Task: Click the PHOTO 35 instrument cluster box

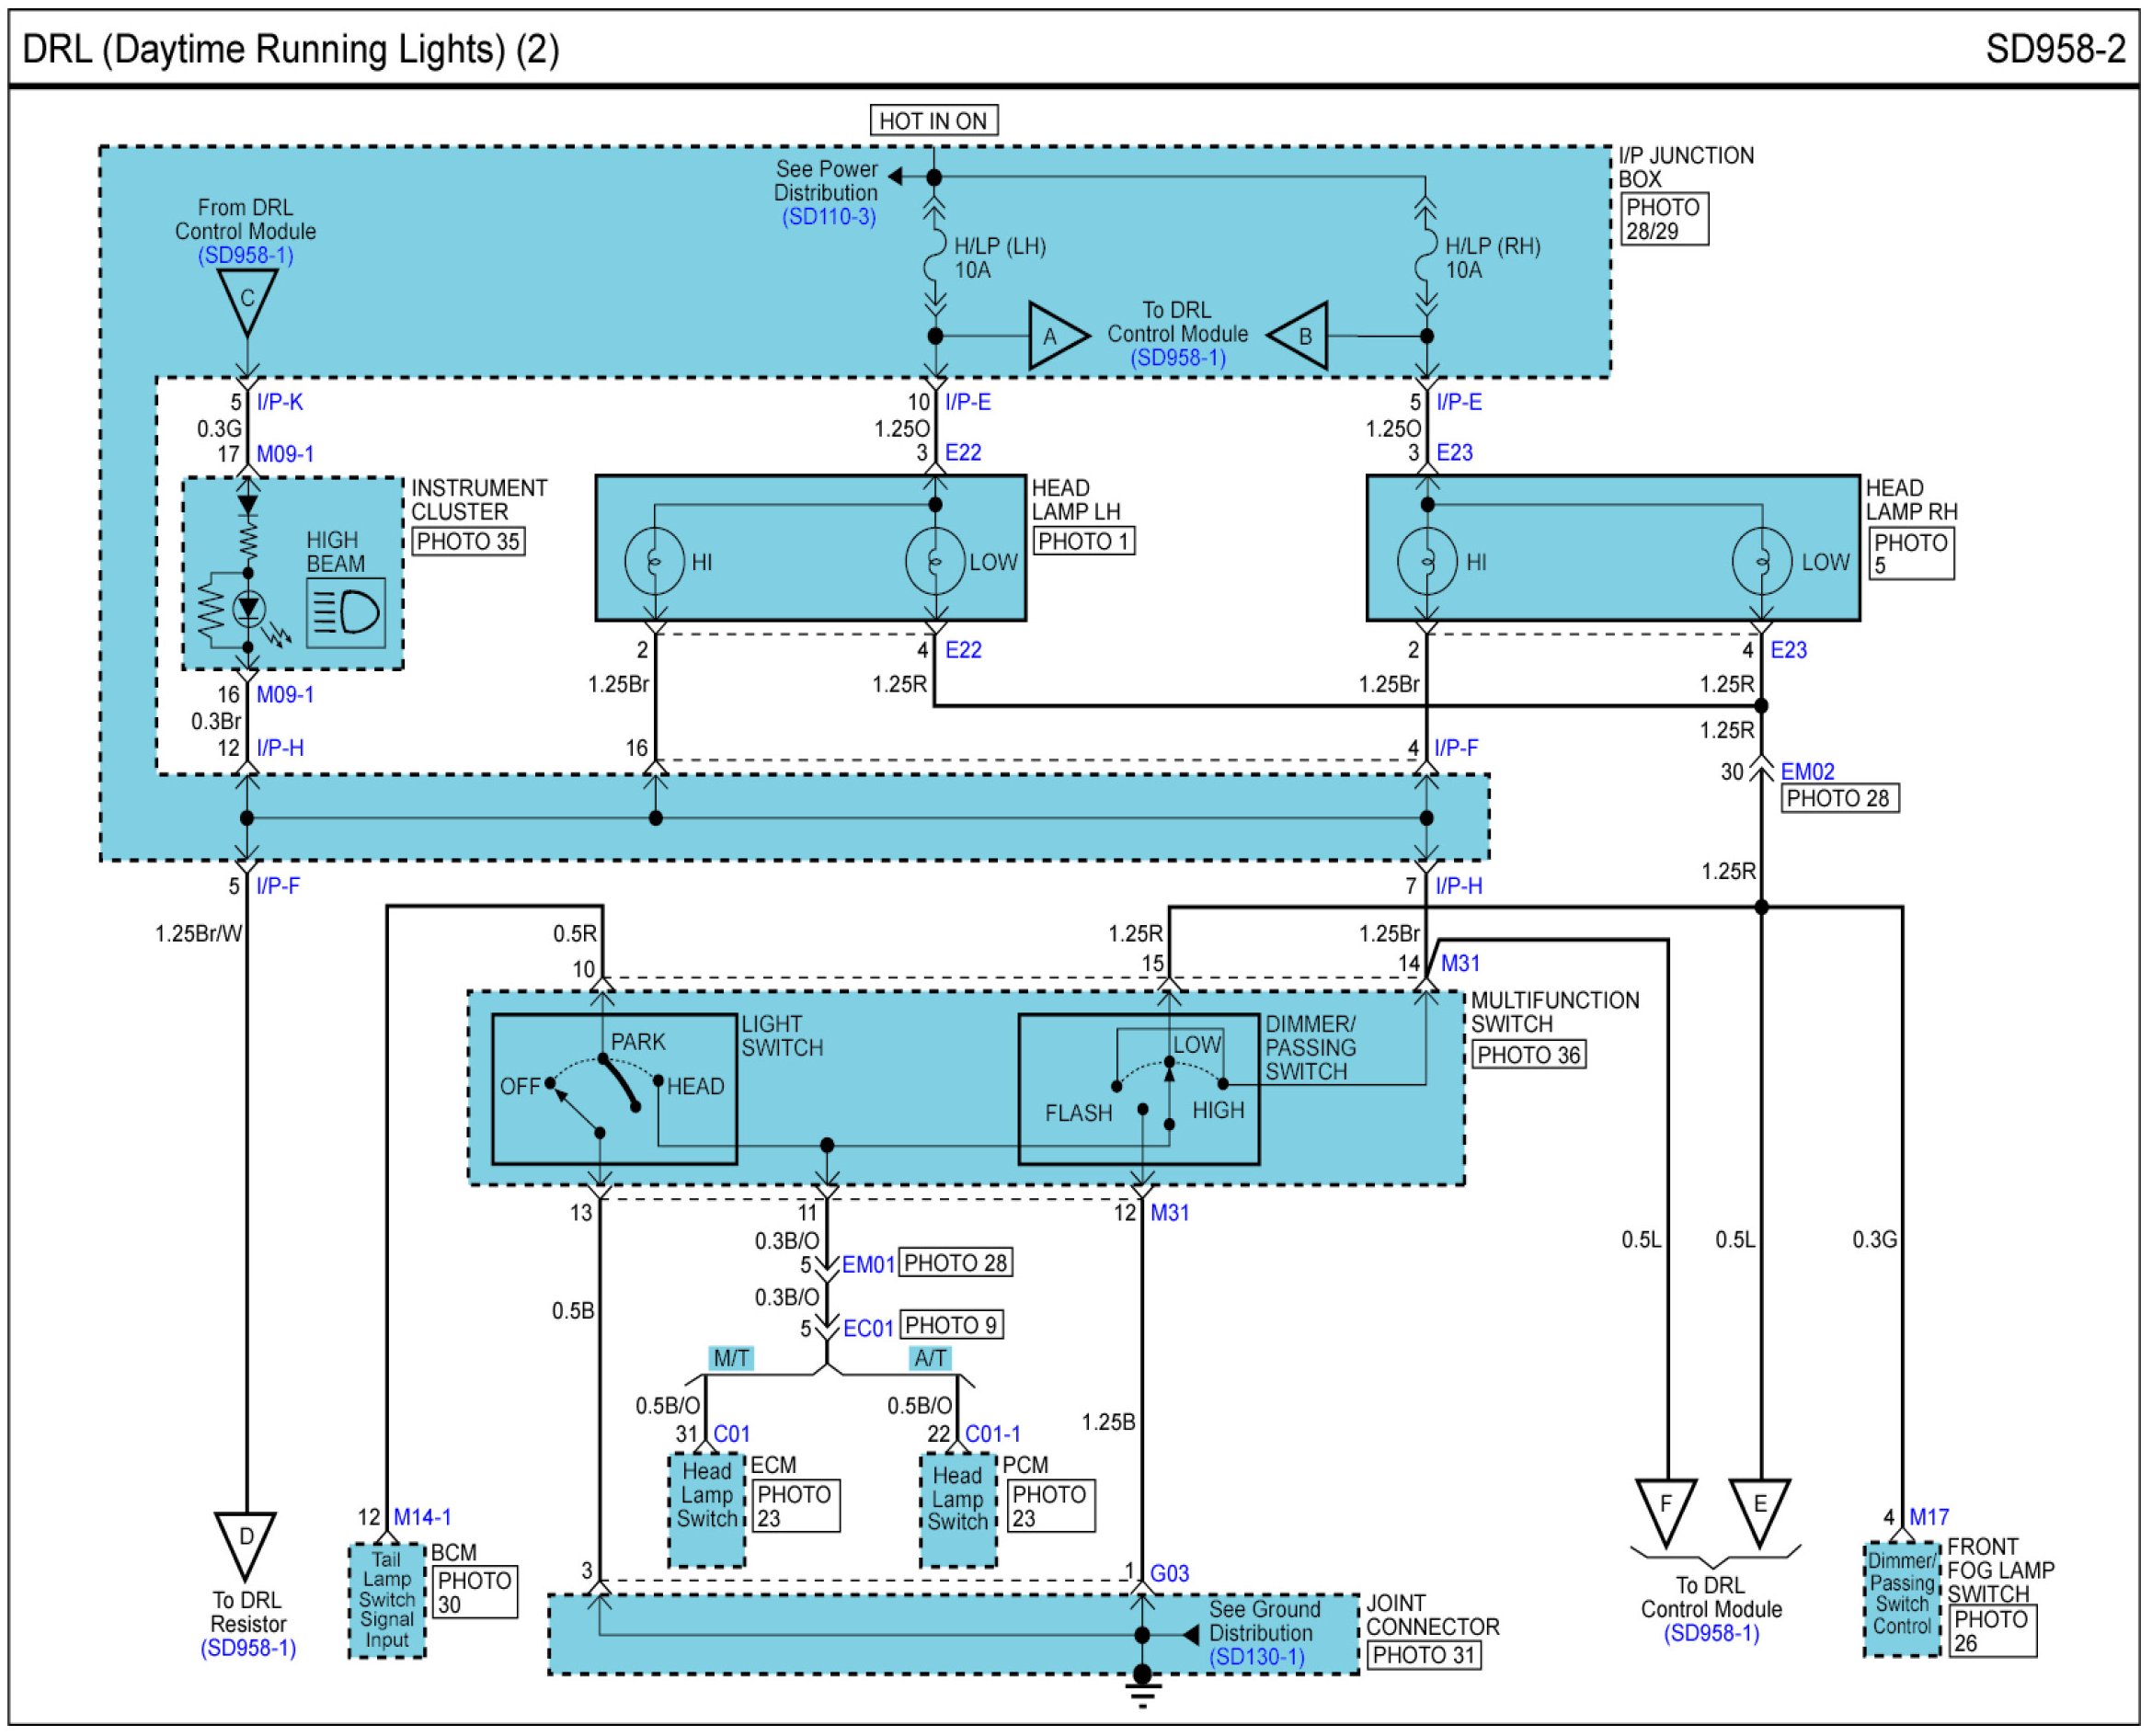Action: coord(468,542)
